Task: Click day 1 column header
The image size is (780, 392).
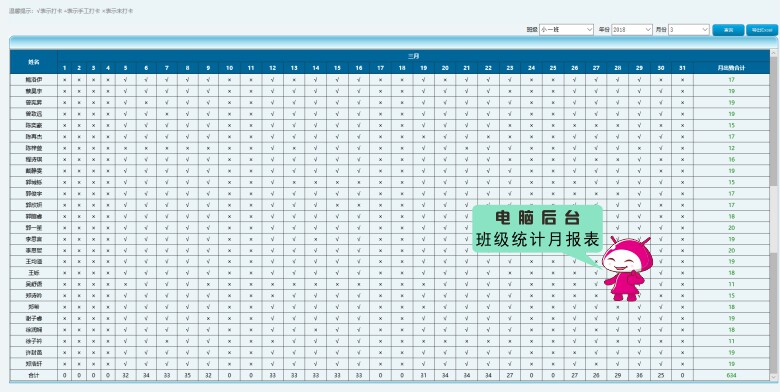Action: pyautogui.click(x=65, y=68)
